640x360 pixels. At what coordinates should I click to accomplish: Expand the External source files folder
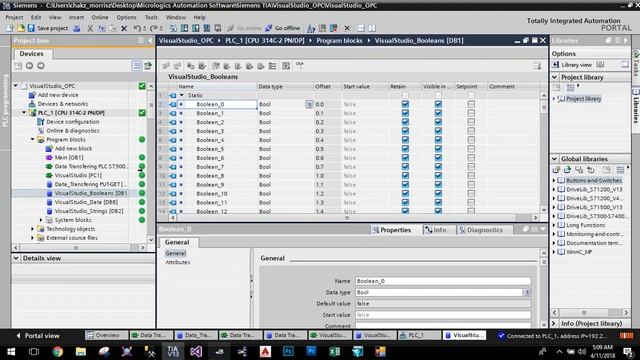pos(33,238)
